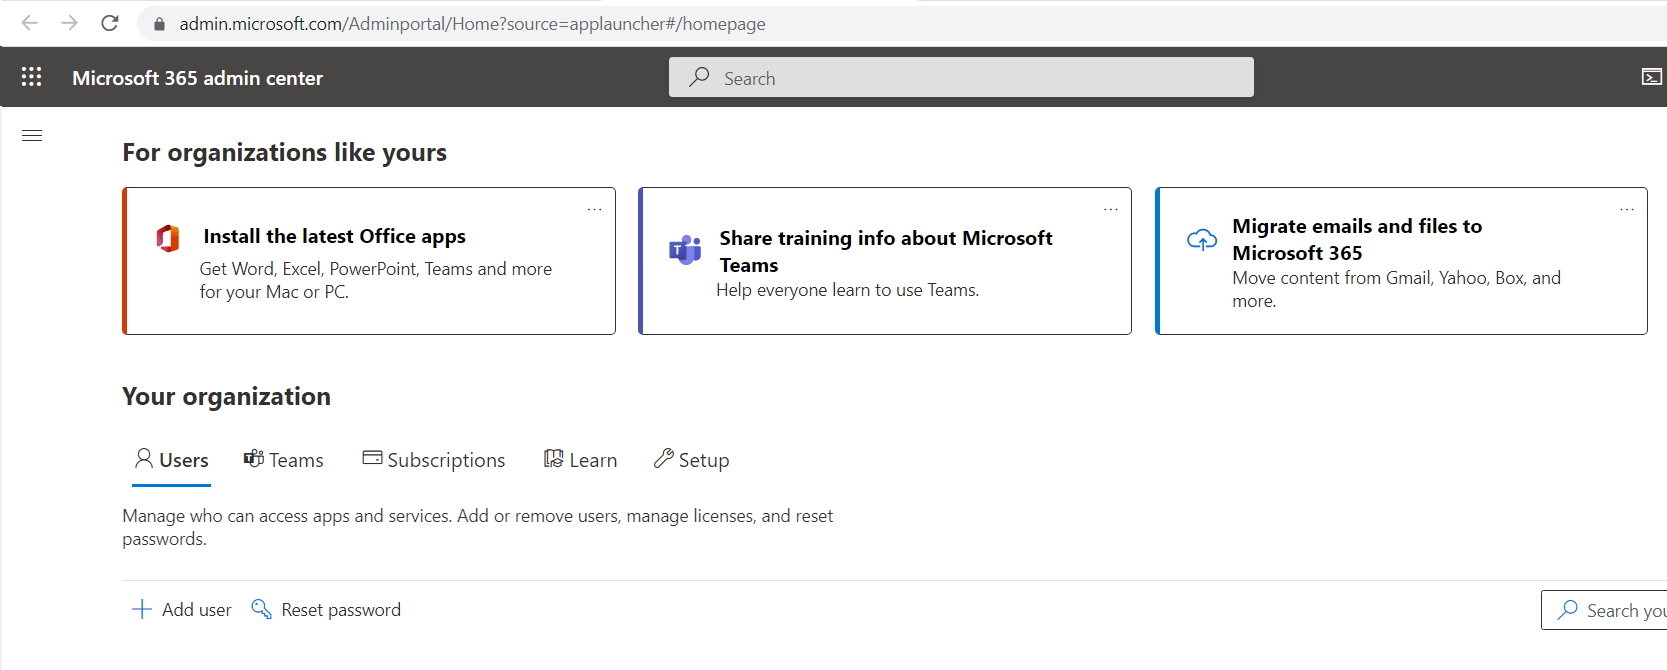Switch to the Setup tab
1667x670 pixels.
click(691, 460)
